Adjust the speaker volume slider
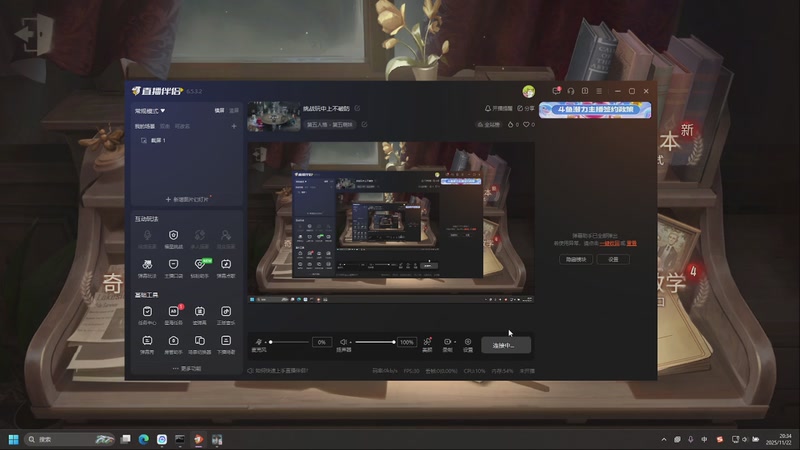 click(374, 342)
